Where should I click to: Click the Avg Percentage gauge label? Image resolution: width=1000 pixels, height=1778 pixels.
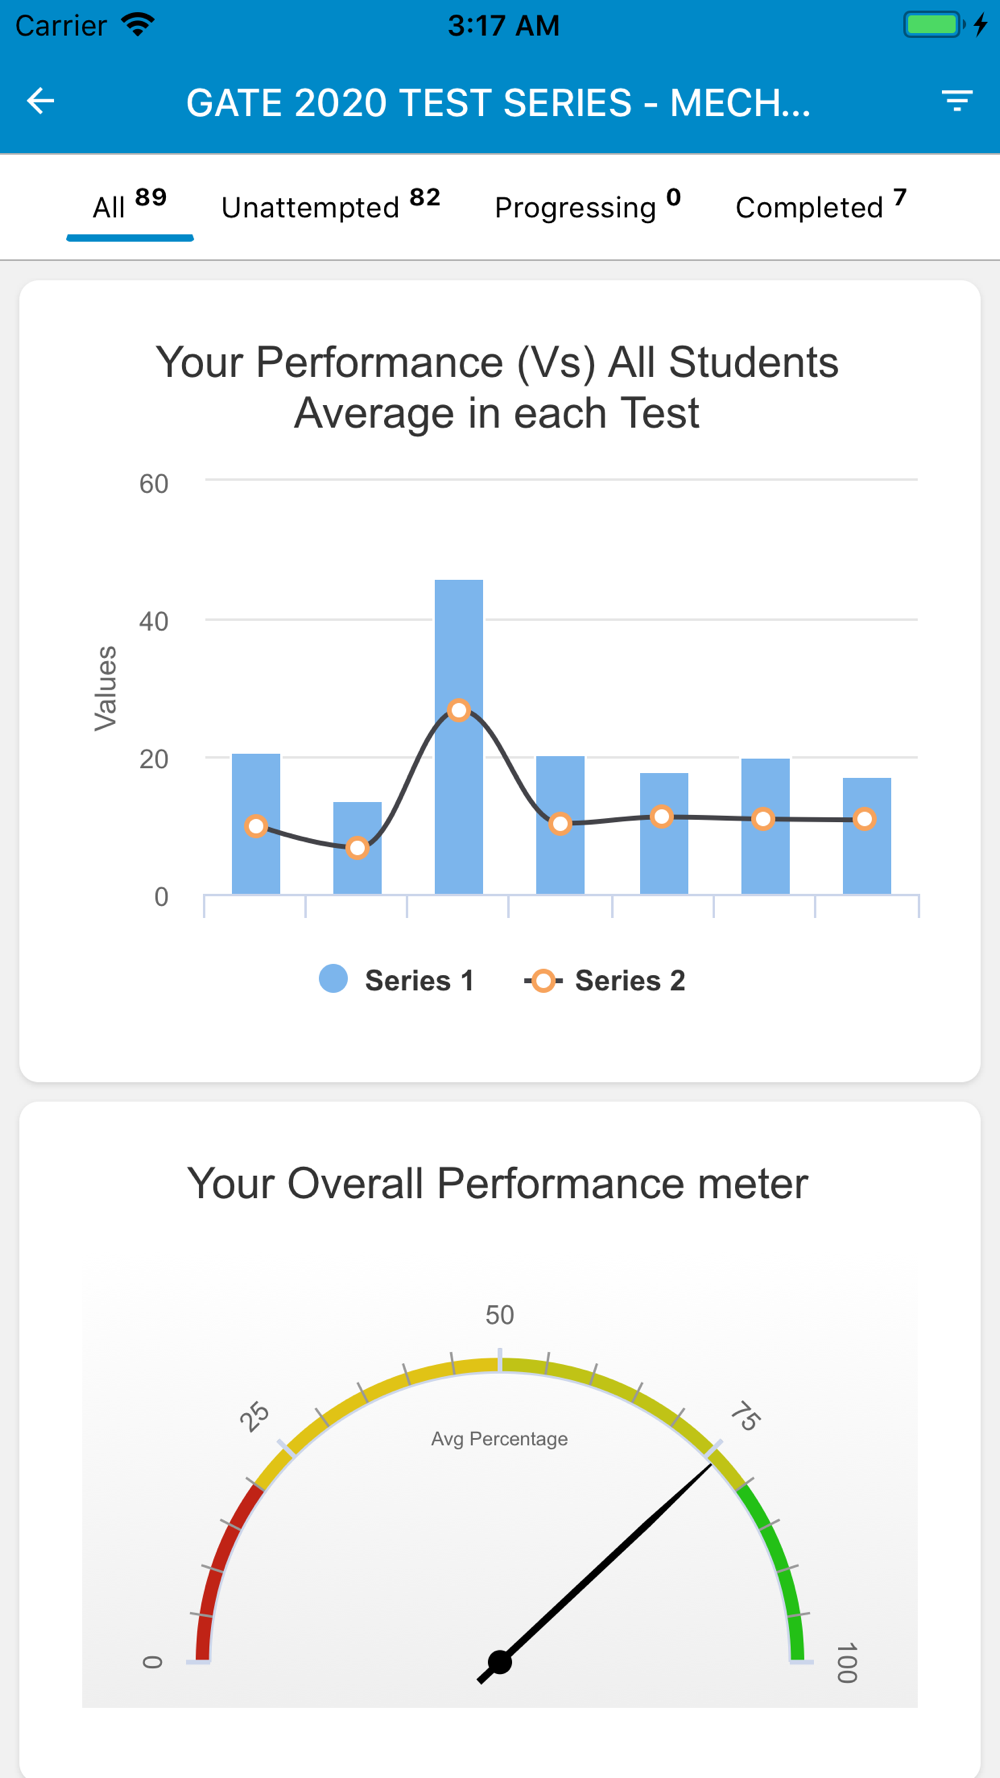coord(499,1438)
